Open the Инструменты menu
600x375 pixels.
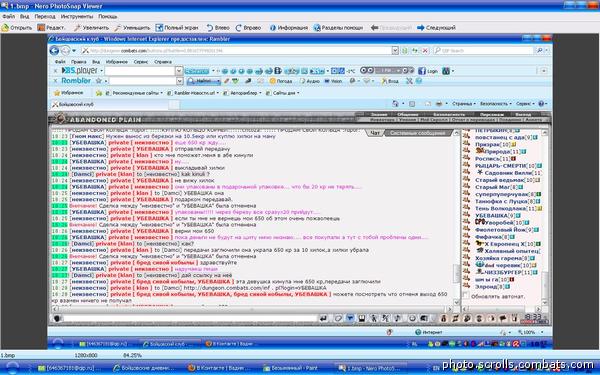pos(77,16)
